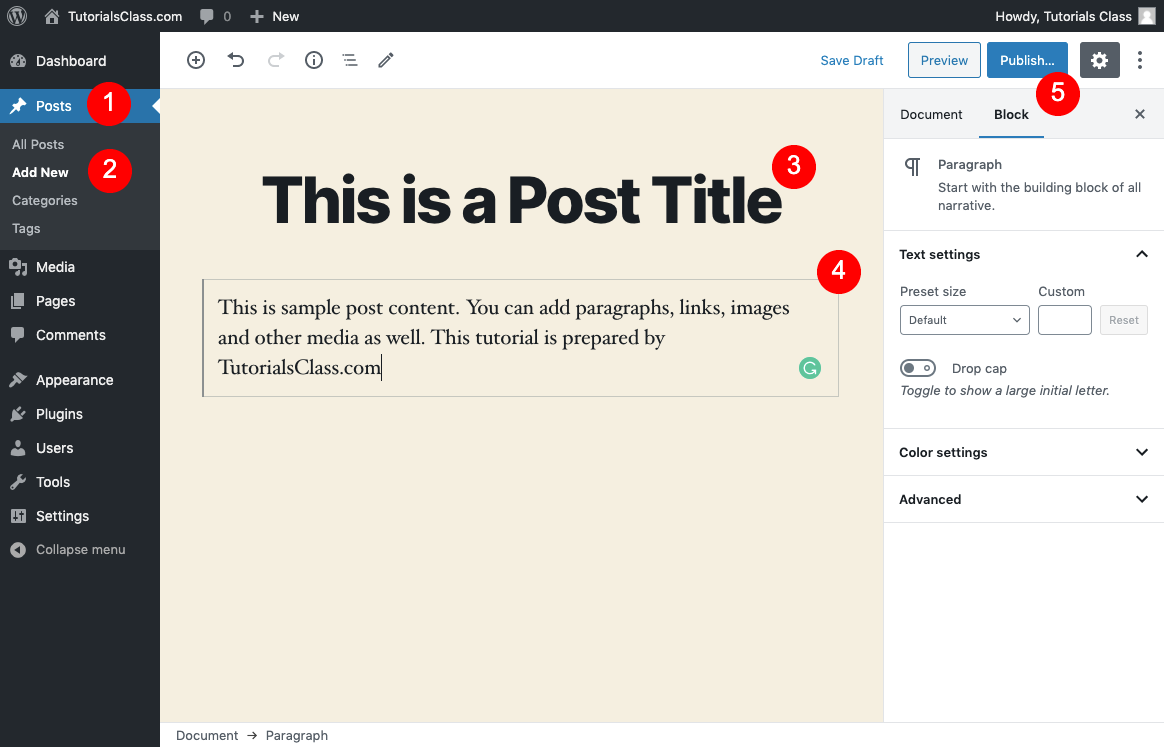The width and height of the screenshot is (1164, 747).
Task: Open block navigation list icon
Action: coord(349,60)
